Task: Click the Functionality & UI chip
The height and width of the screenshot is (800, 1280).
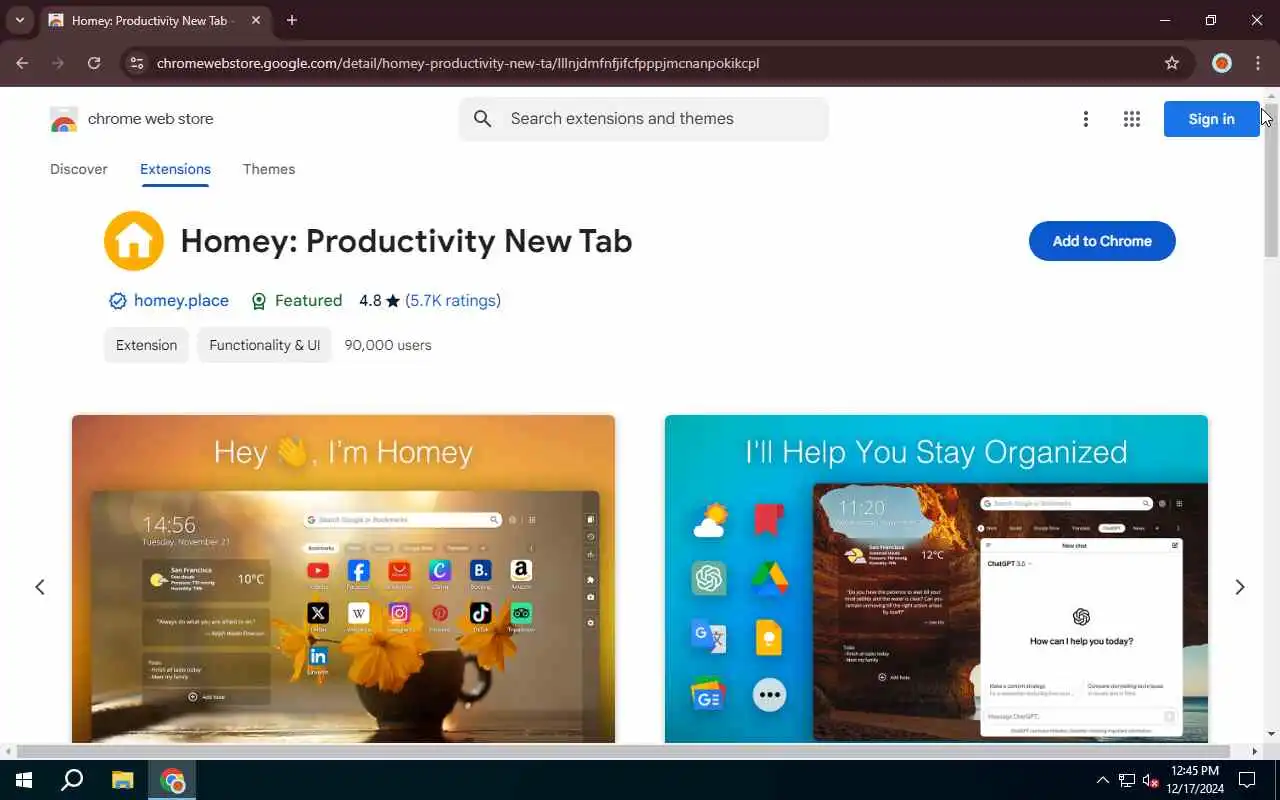Action: [265, 345]
